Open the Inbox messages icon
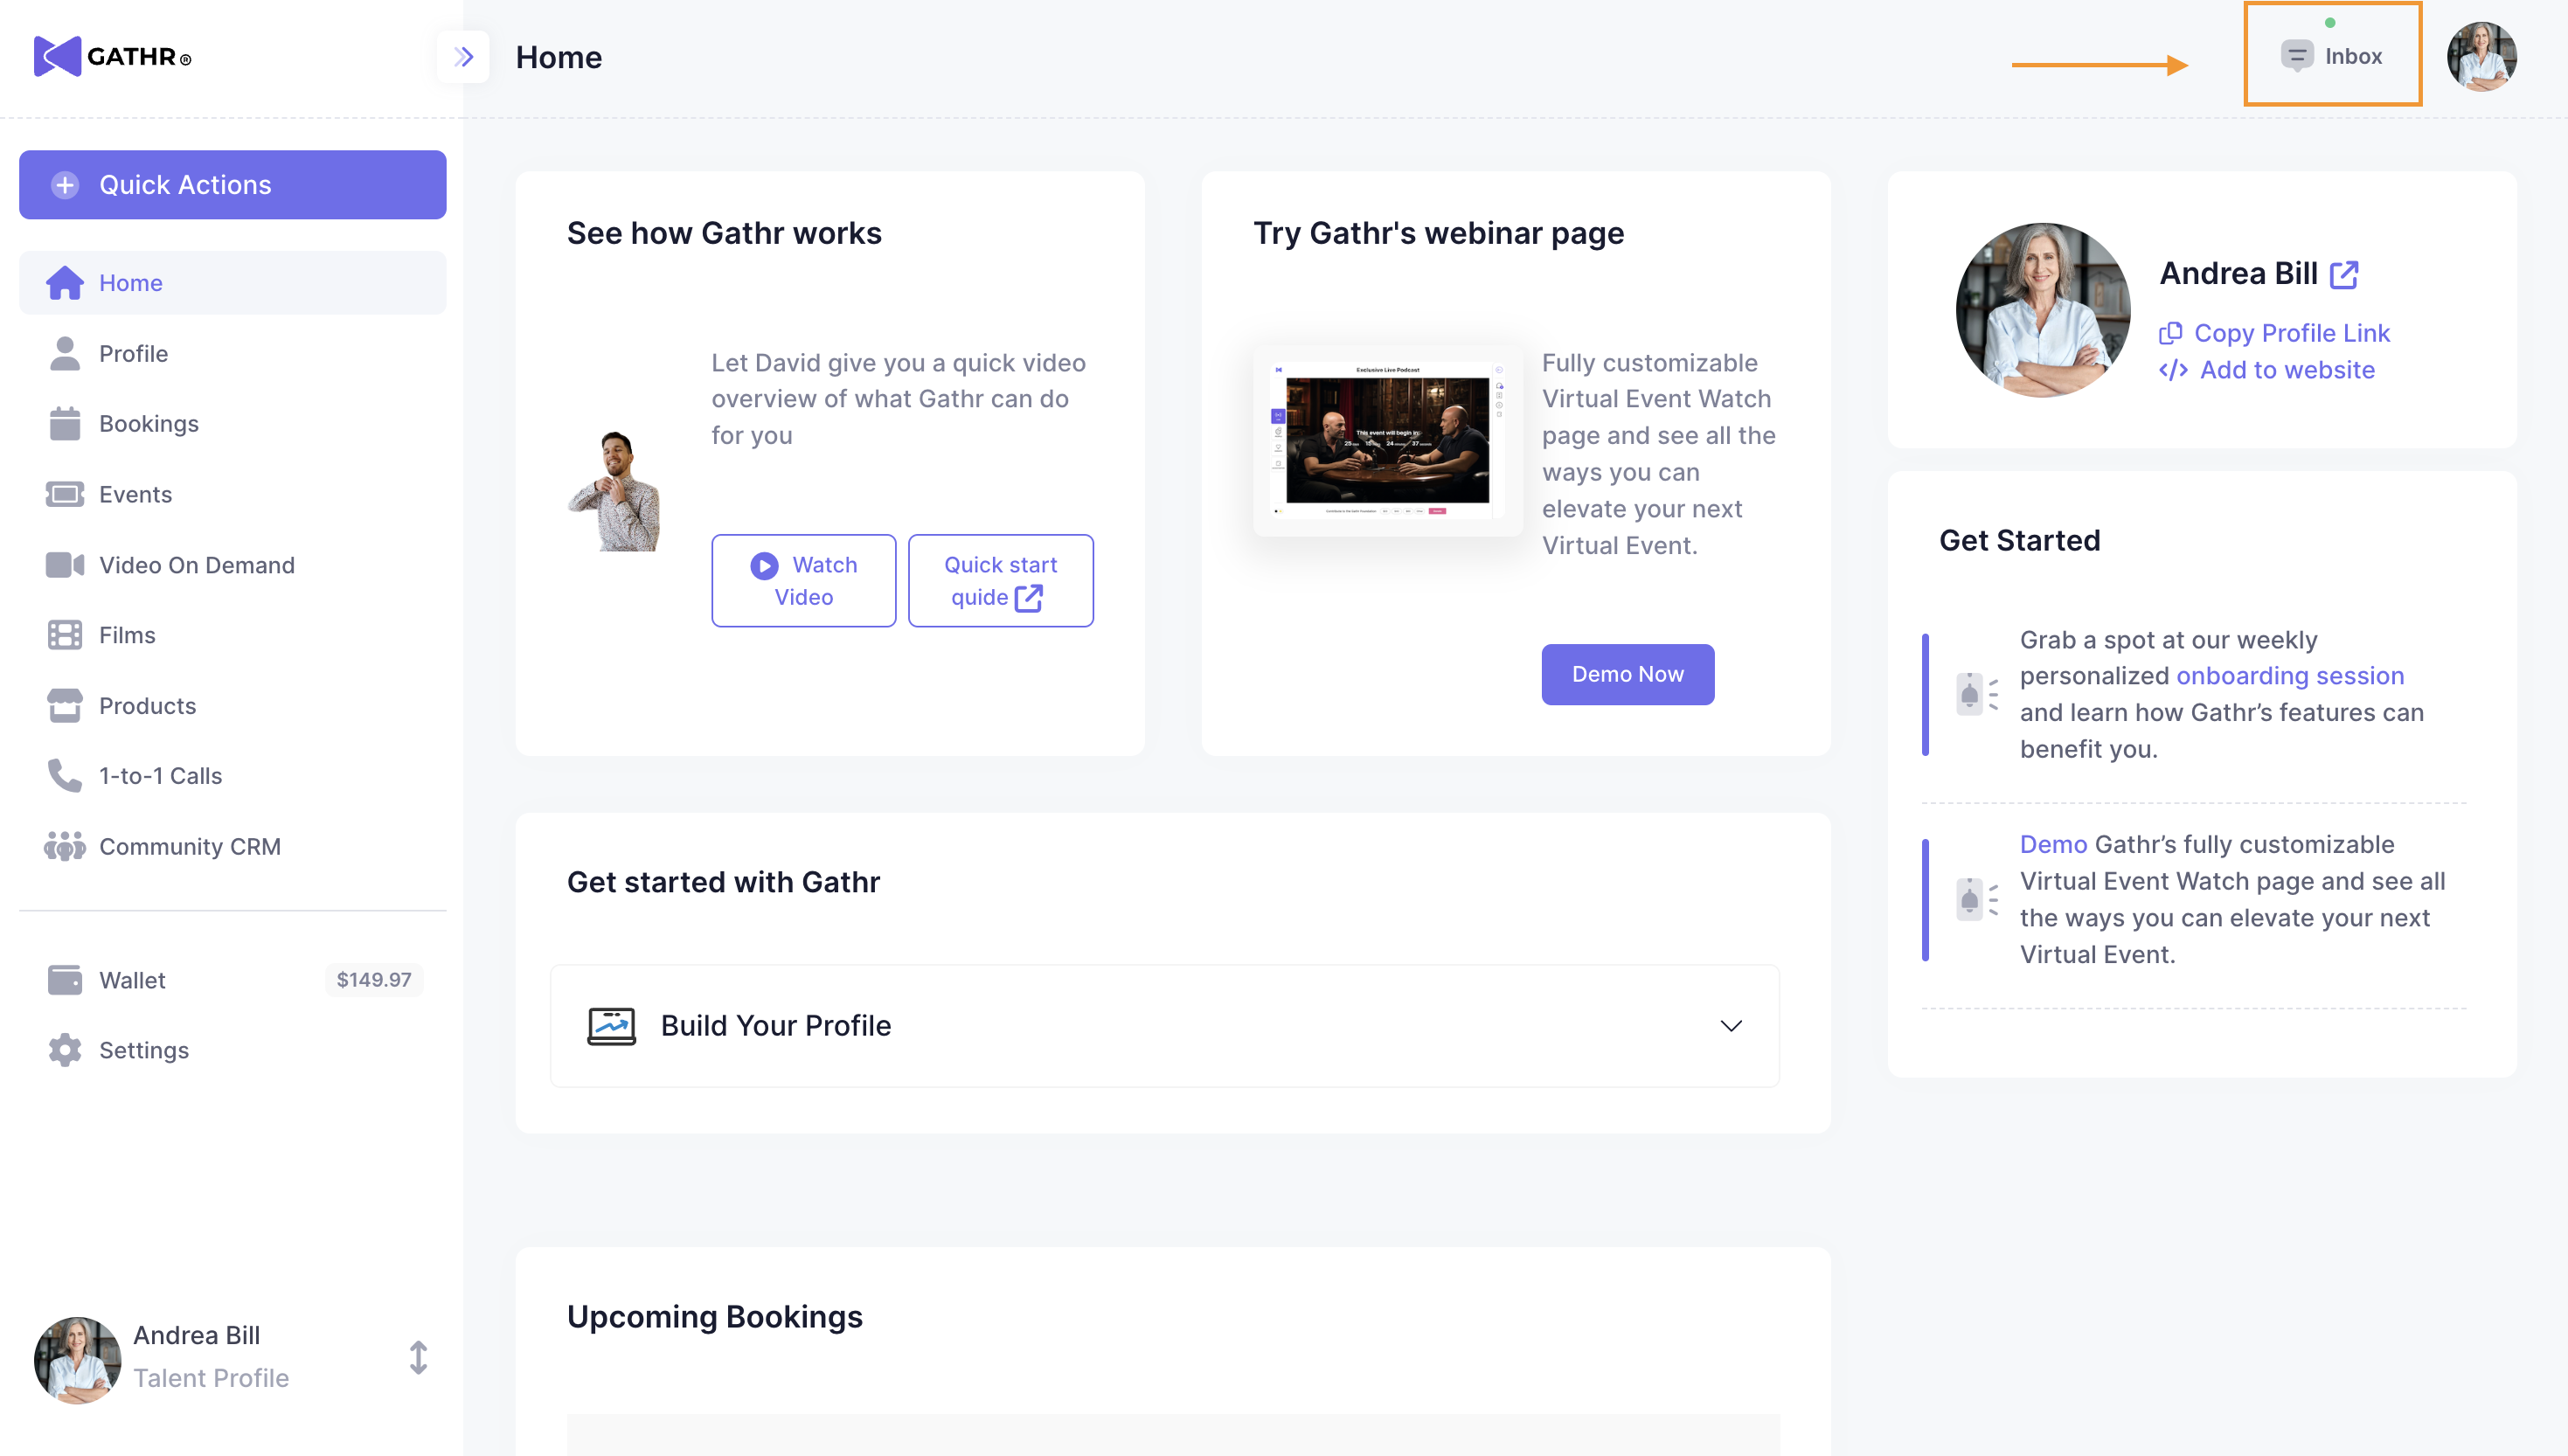Image resolution: width=2568 pixels, height=1456 pixels. click(2296, 56)
